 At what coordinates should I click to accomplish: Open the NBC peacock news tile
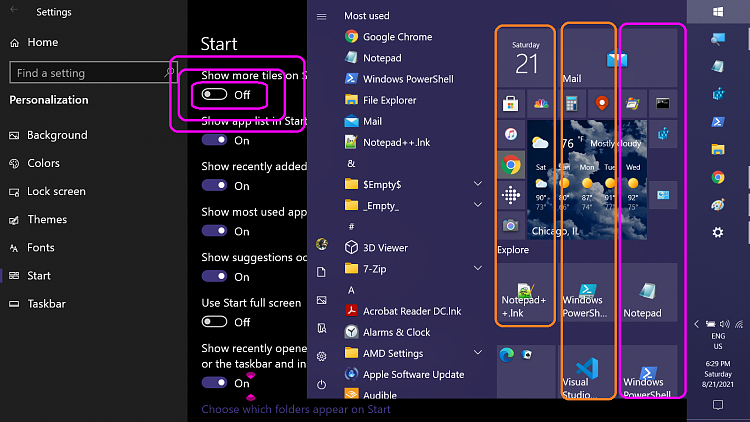click(x=541, y=103)
